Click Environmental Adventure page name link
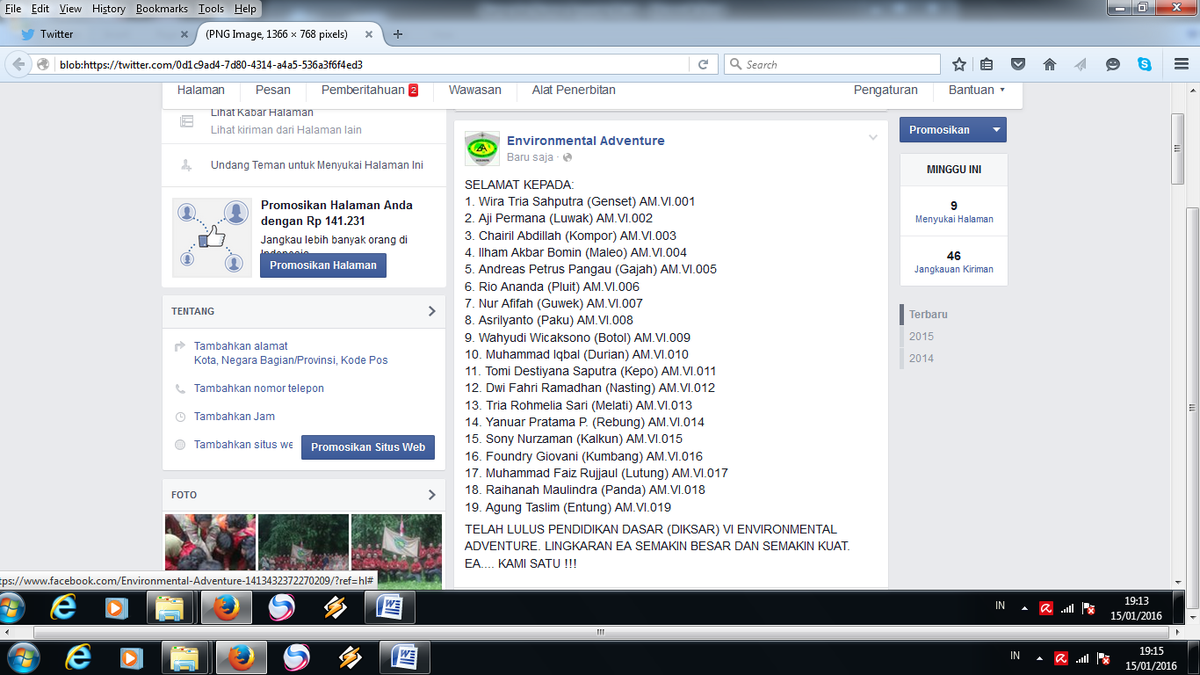The height and width of the screenshot is (675, 1200). click(585, 141)
